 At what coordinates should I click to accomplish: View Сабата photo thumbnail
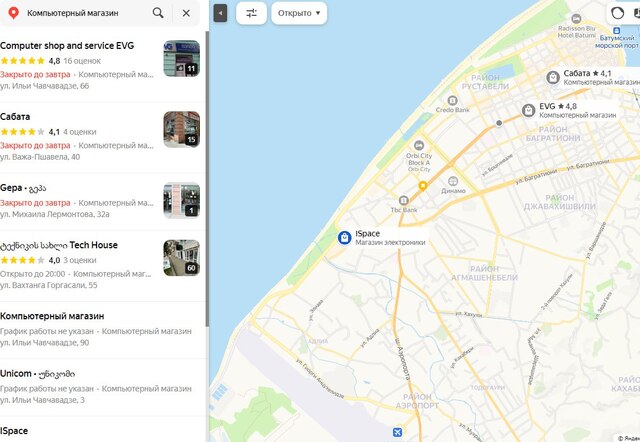(x=182, y=129)
